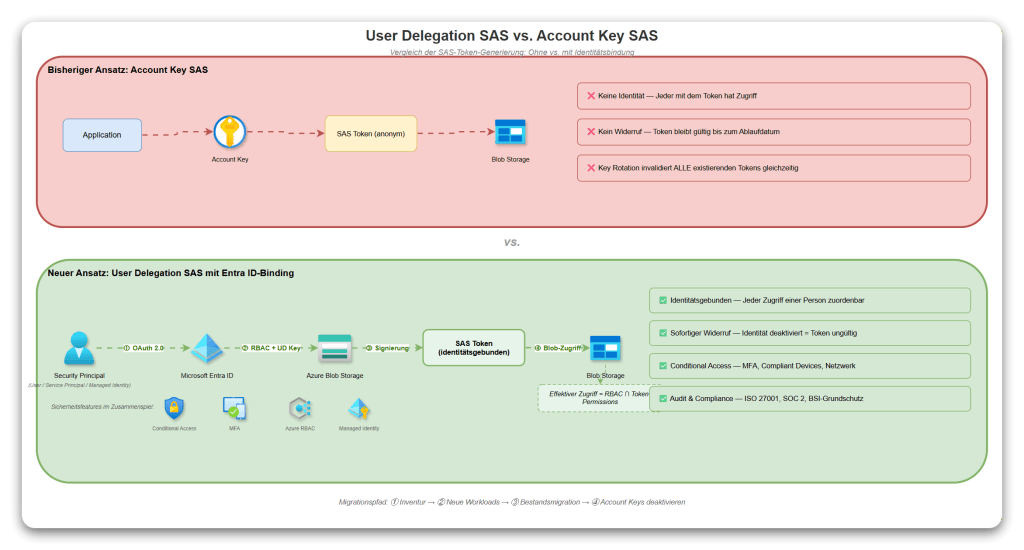
Task: Click the green check beside Identitätsgebunden
Action: click(x=662, y=300)
